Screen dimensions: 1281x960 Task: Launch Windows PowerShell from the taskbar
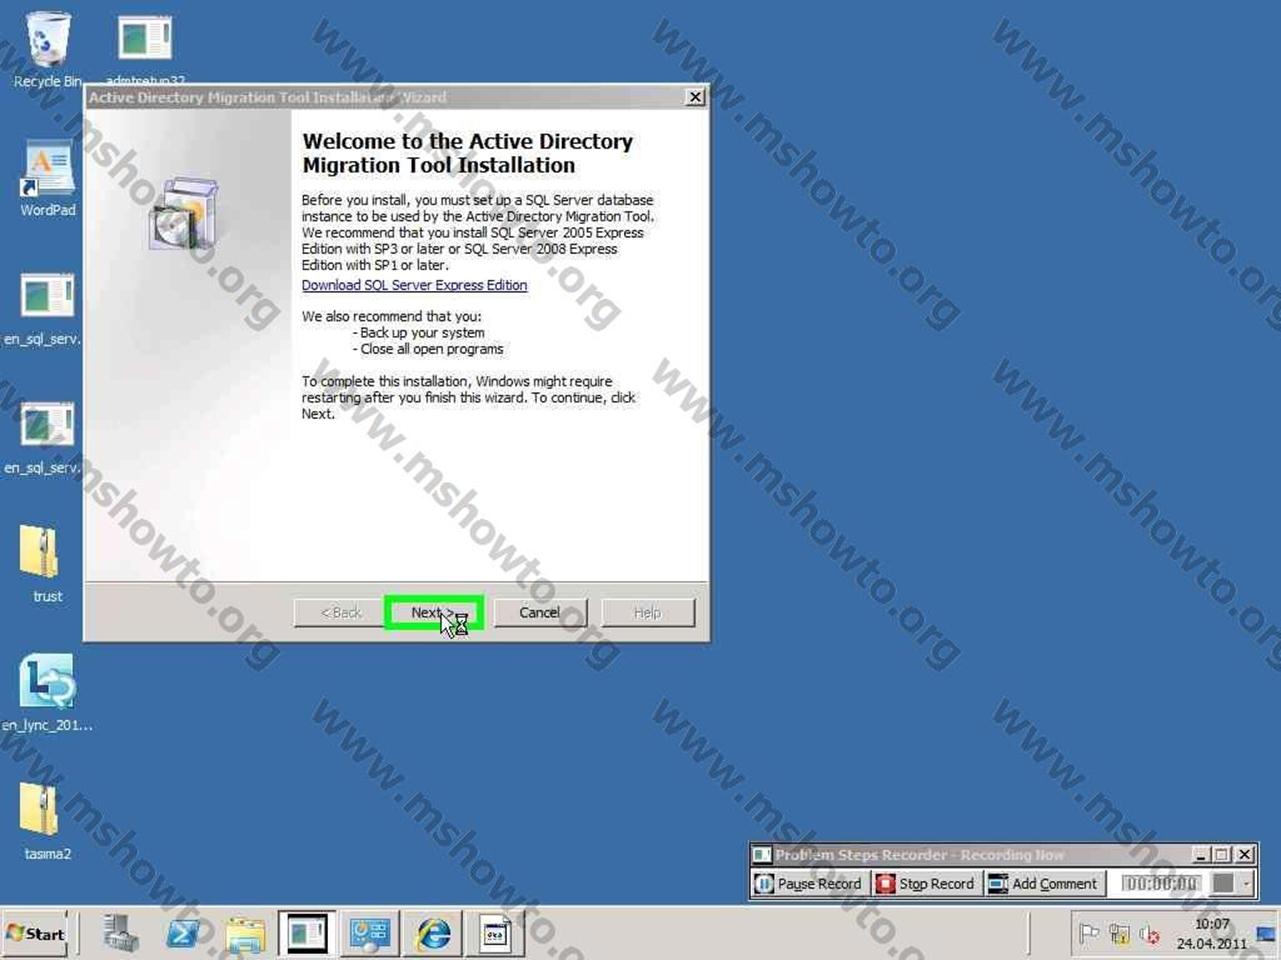pos(183,934)
